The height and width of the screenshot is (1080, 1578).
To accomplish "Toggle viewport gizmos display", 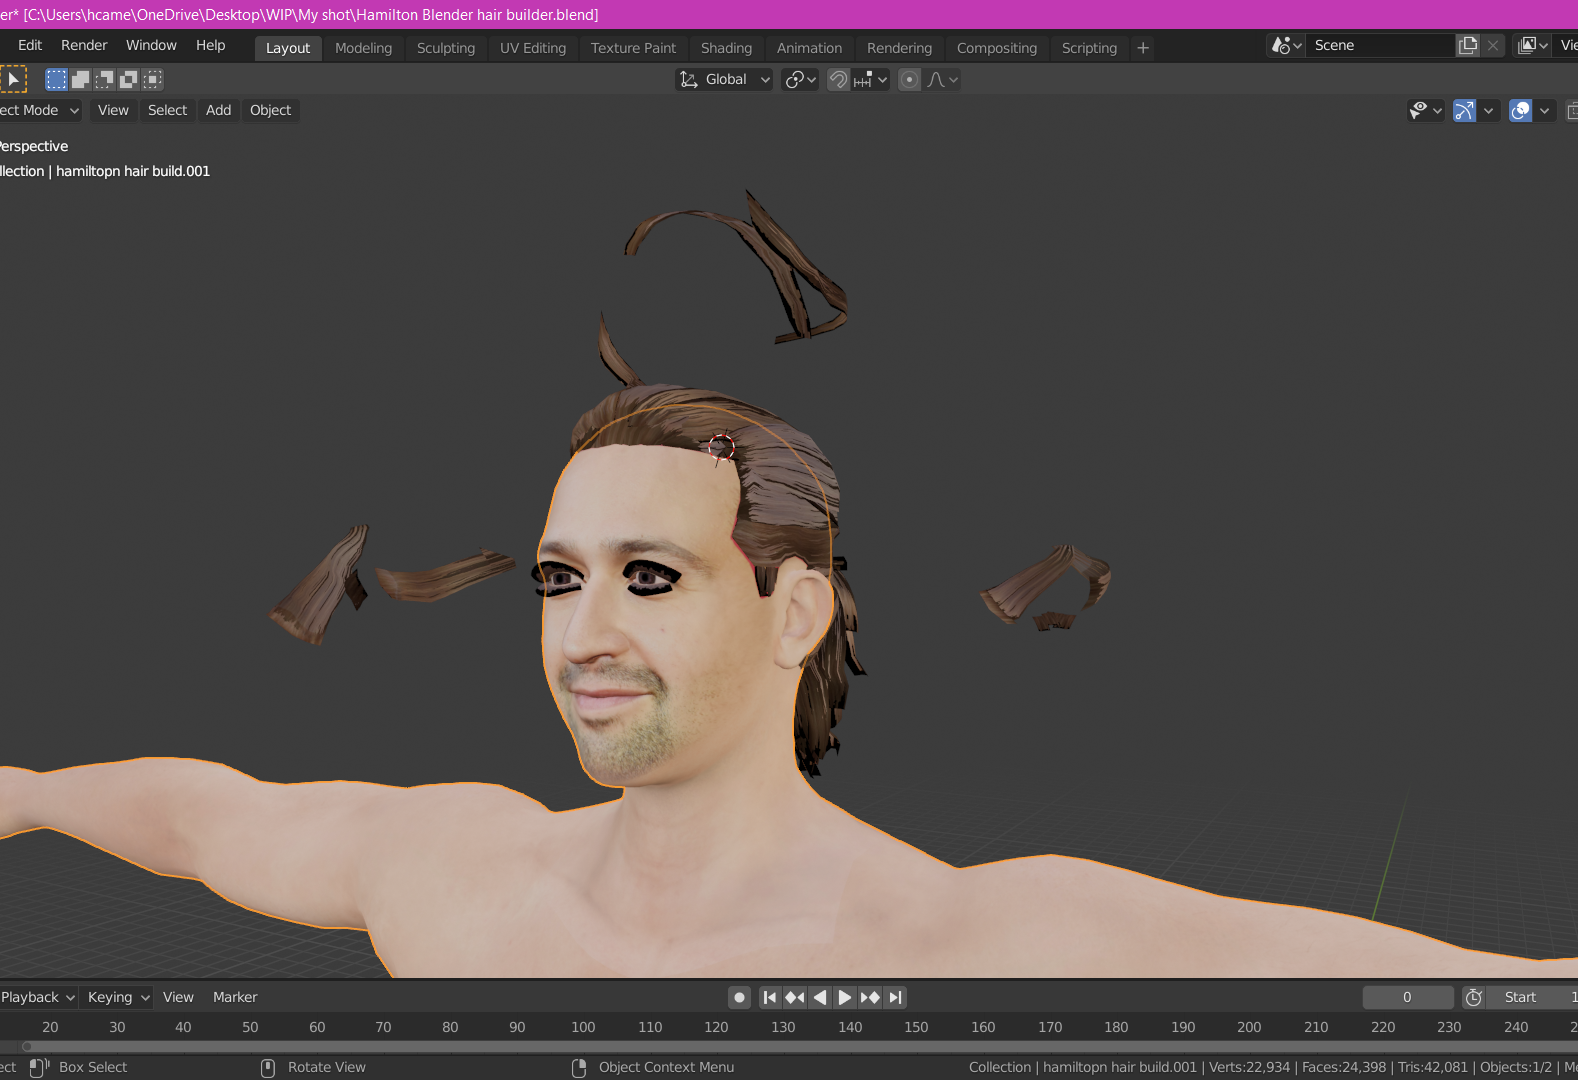I will click(x=1464, y=110).
